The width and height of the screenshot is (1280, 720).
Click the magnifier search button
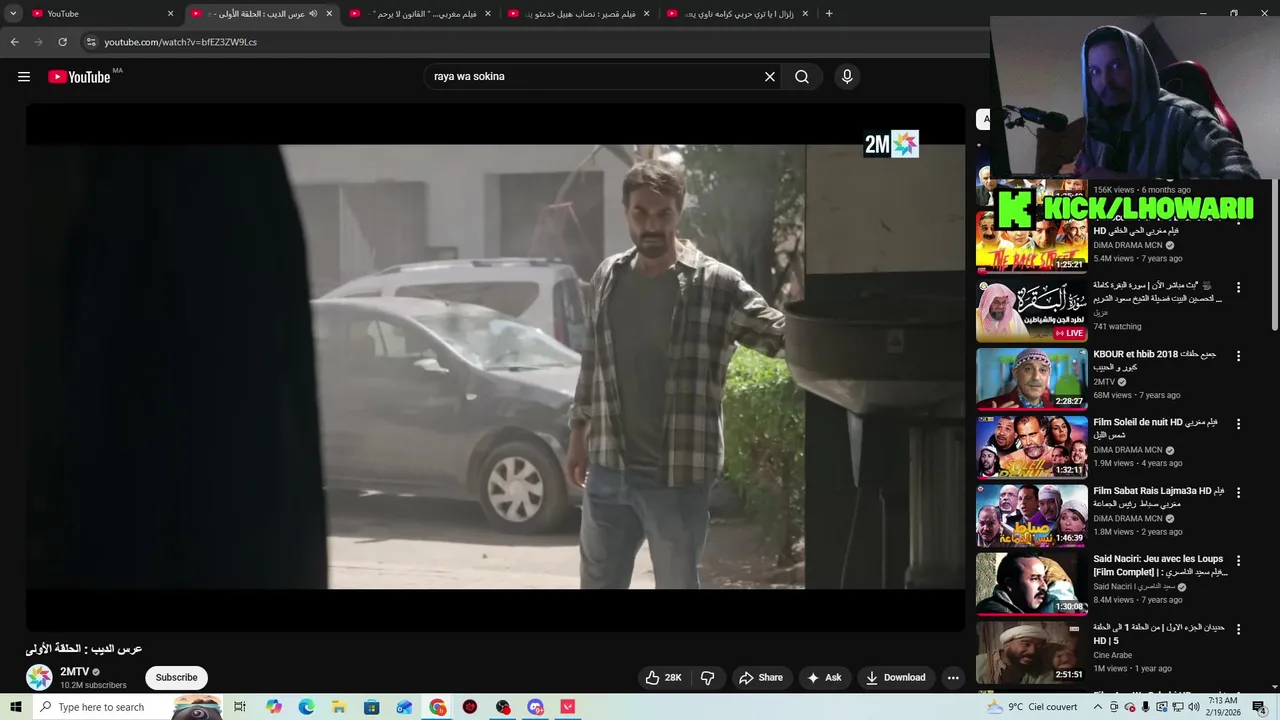pos(802,77)
